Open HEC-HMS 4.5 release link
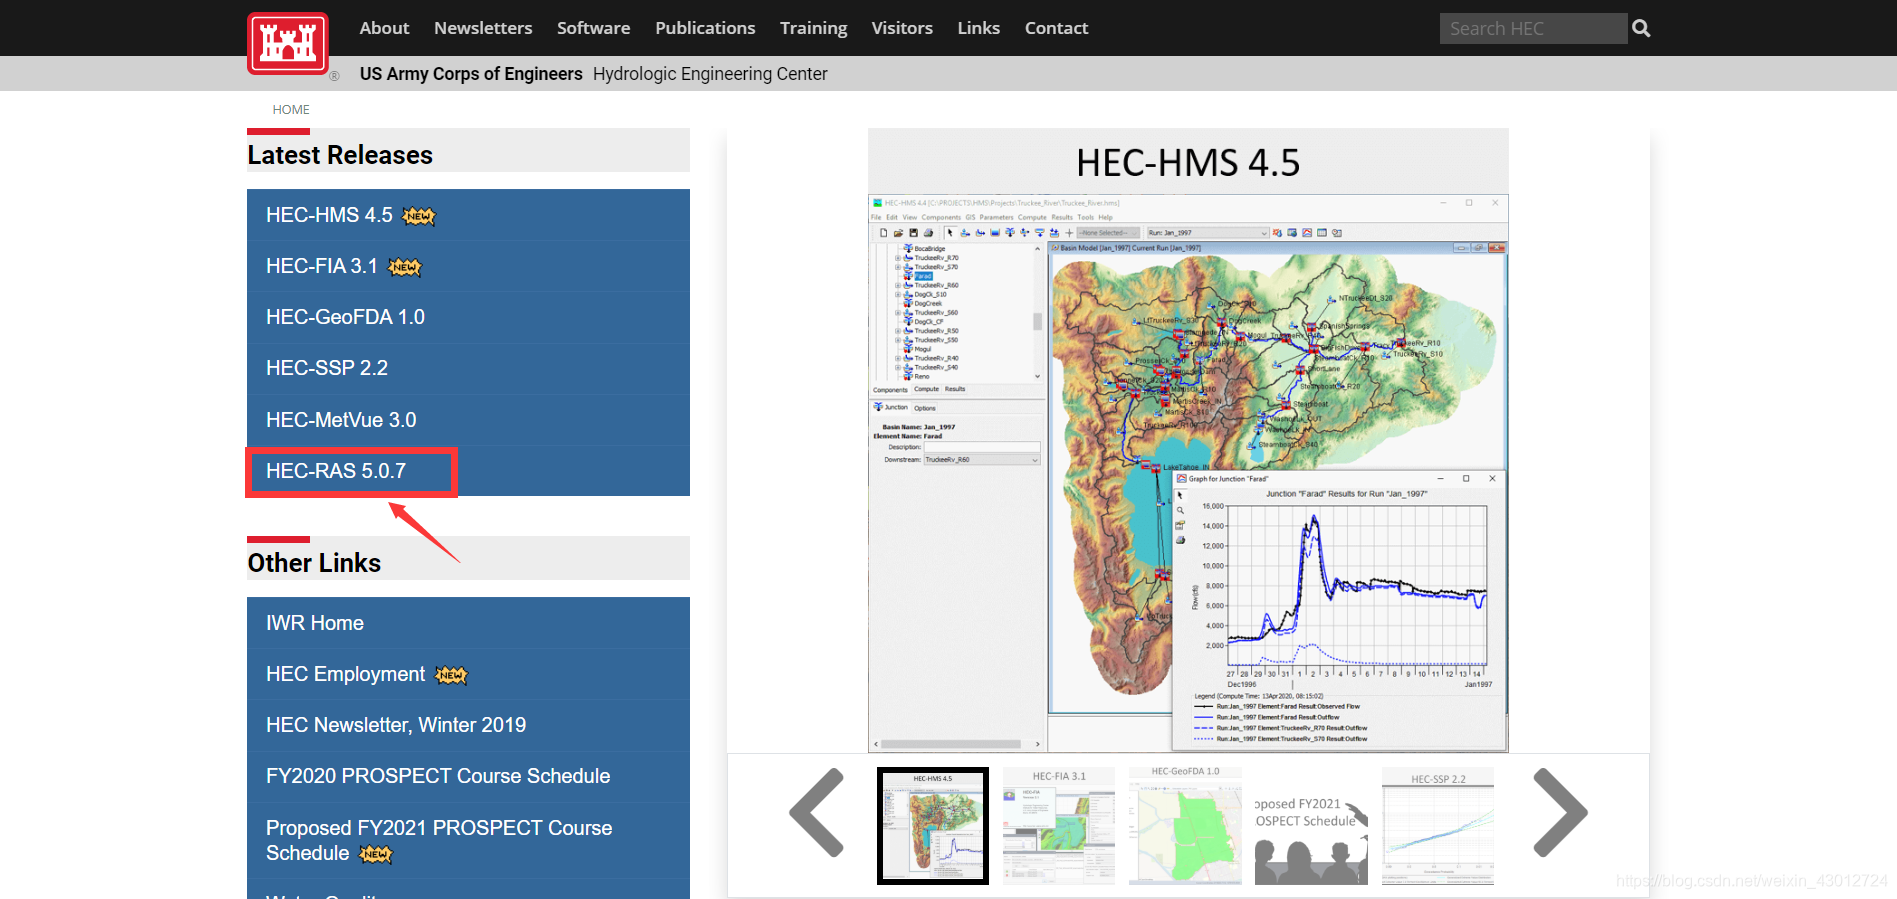This screenshot has width=1897, height=899. coord(468,215)
